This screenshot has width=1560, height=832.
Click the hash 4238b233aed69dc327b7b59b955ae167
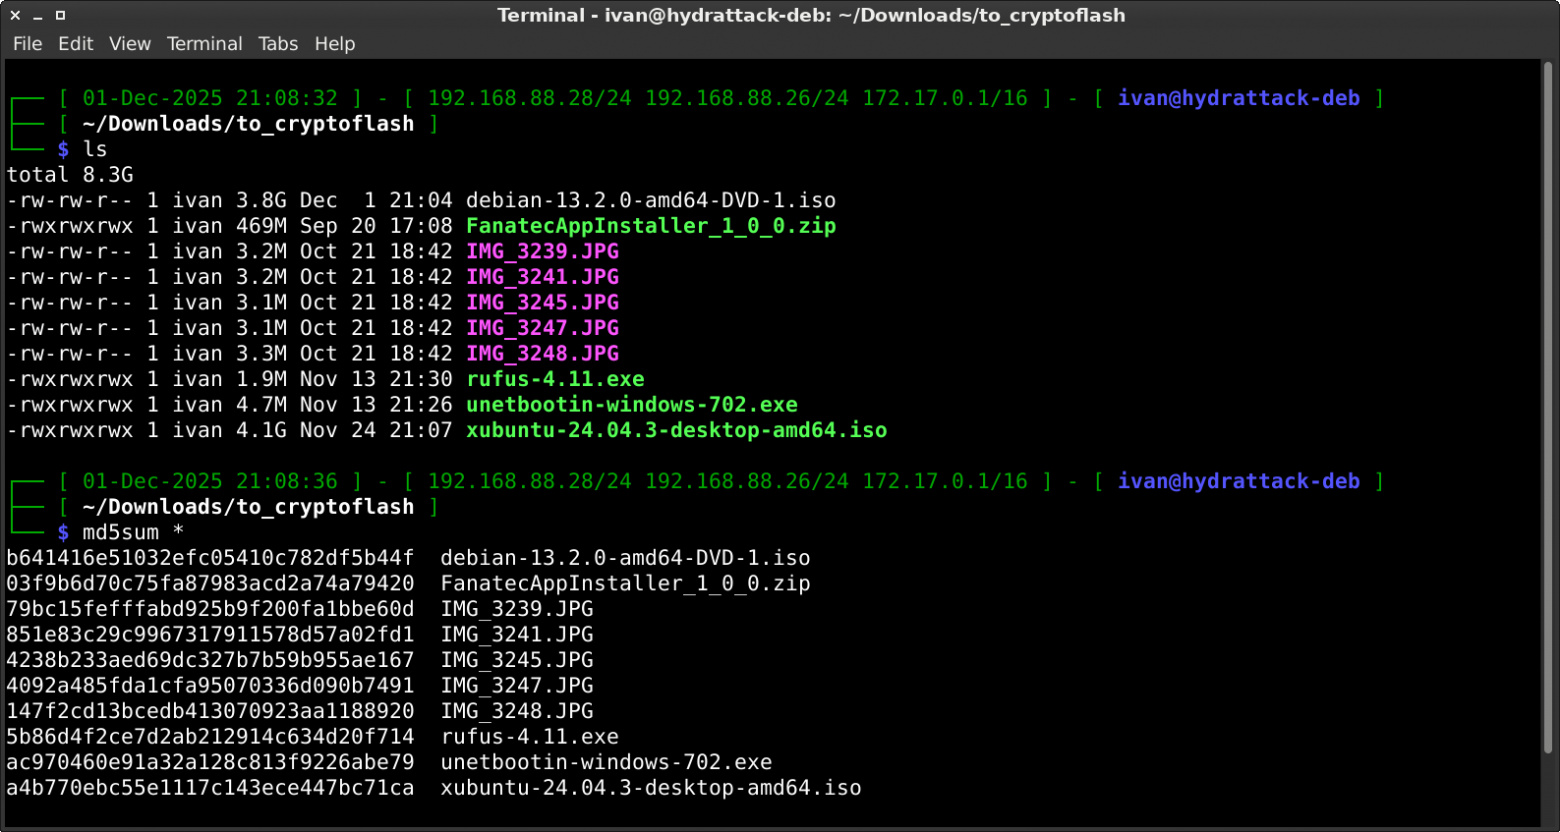[x=210, y=660]
